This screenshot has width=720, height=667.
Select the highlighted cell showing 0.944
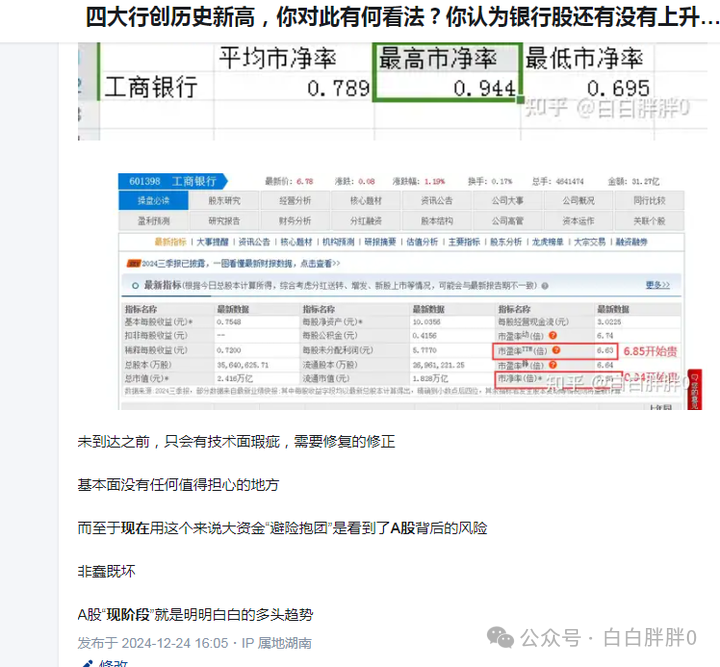pyautogui.click(x=447, y=86)
